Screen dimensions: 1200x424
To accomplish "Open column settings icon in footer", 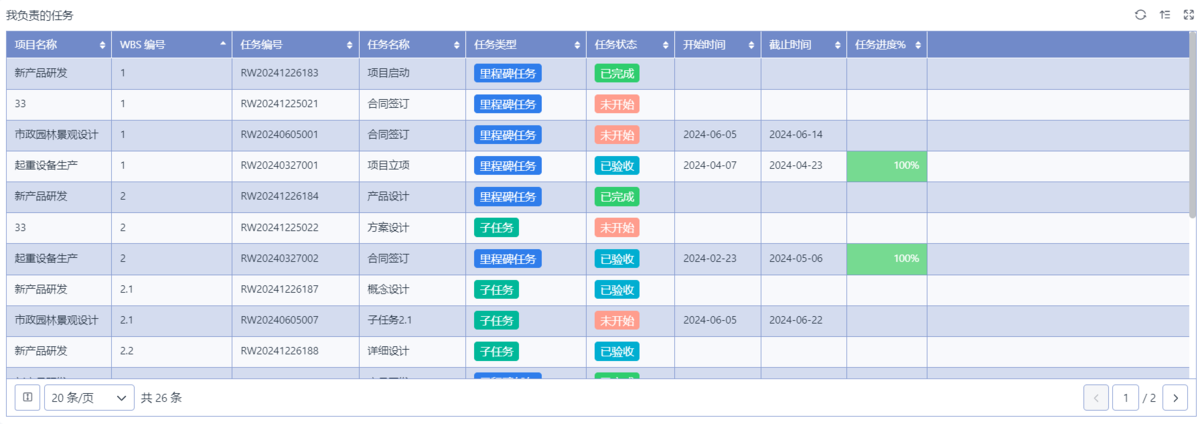I will (x=27, y=398).
